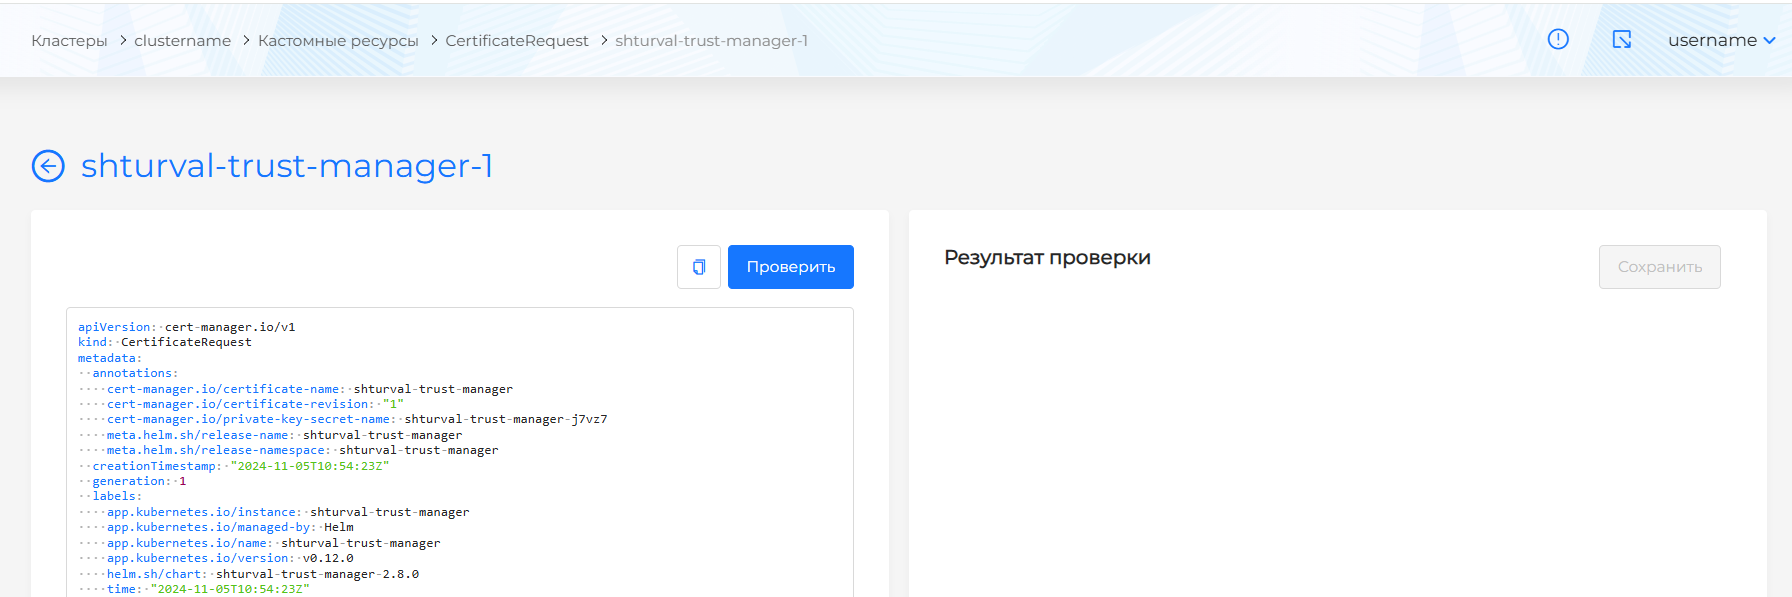Click the circled exclamation info icon in header
The height and width of the screenshot is (597, 1792).
[1558, 39]
